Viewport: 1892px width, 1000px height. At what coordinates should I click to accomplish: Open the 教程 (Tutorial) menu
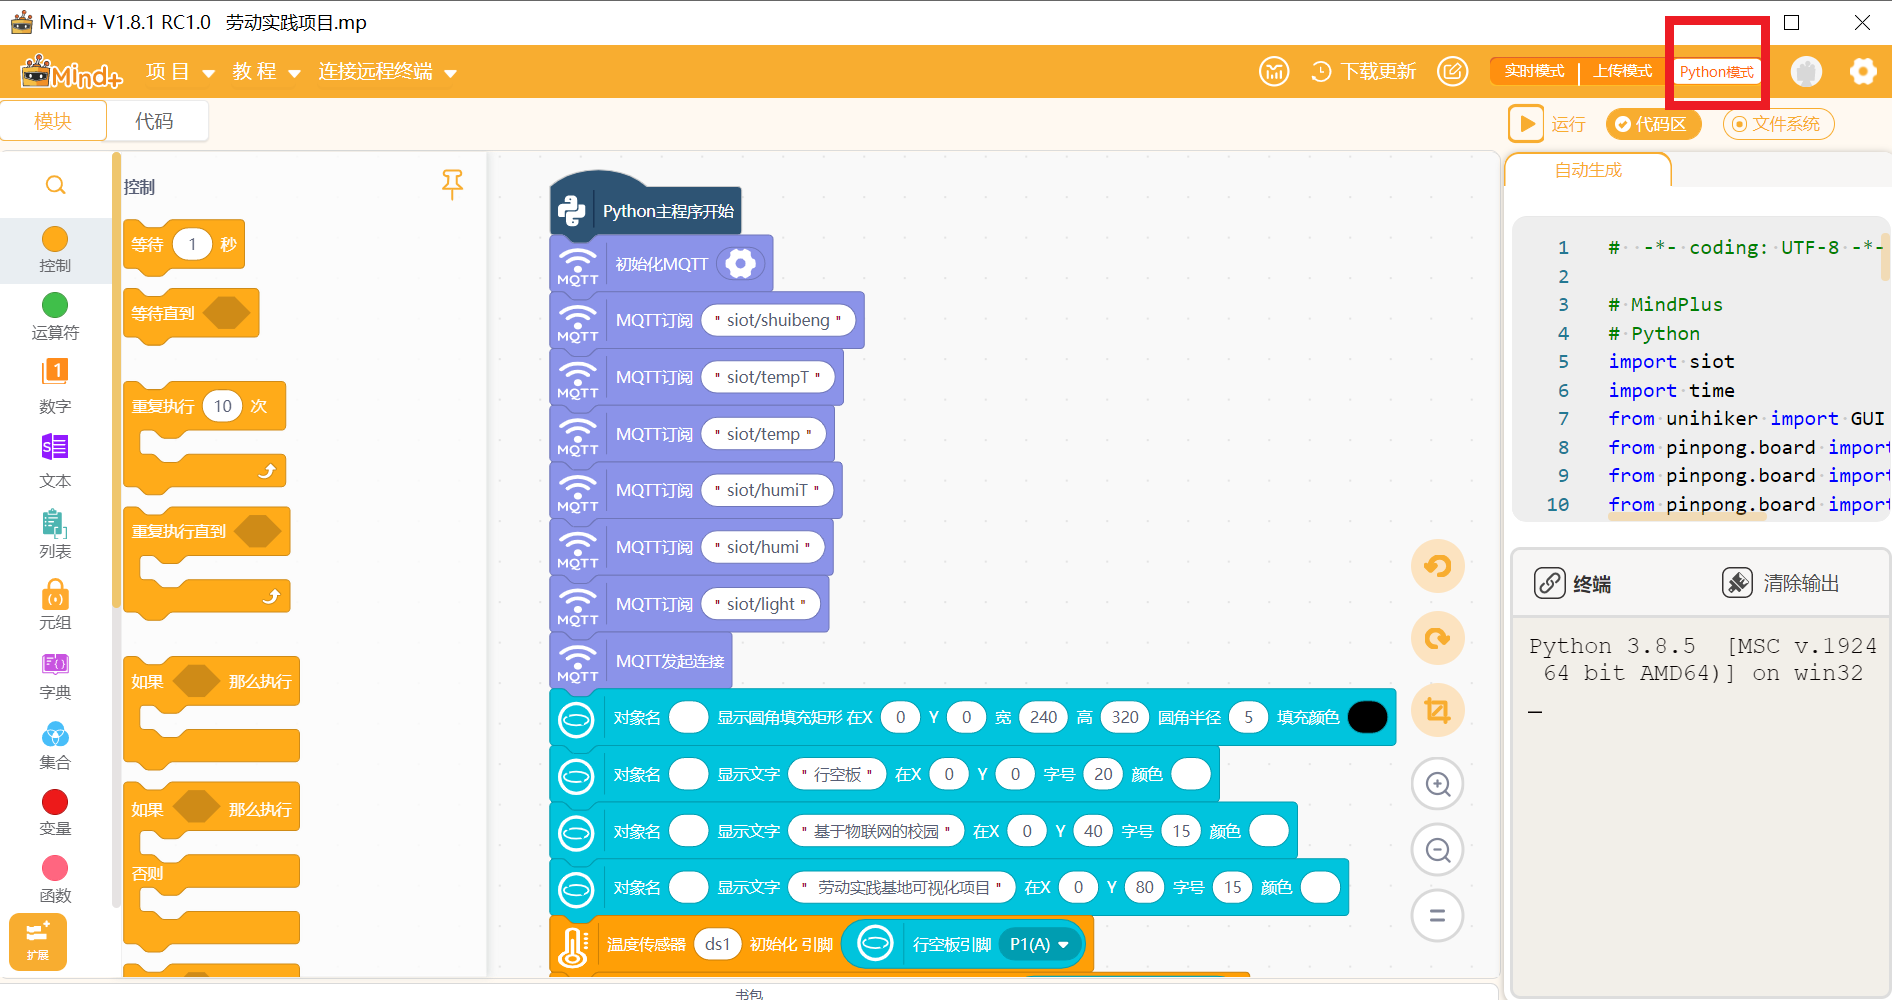click(266, 72)
